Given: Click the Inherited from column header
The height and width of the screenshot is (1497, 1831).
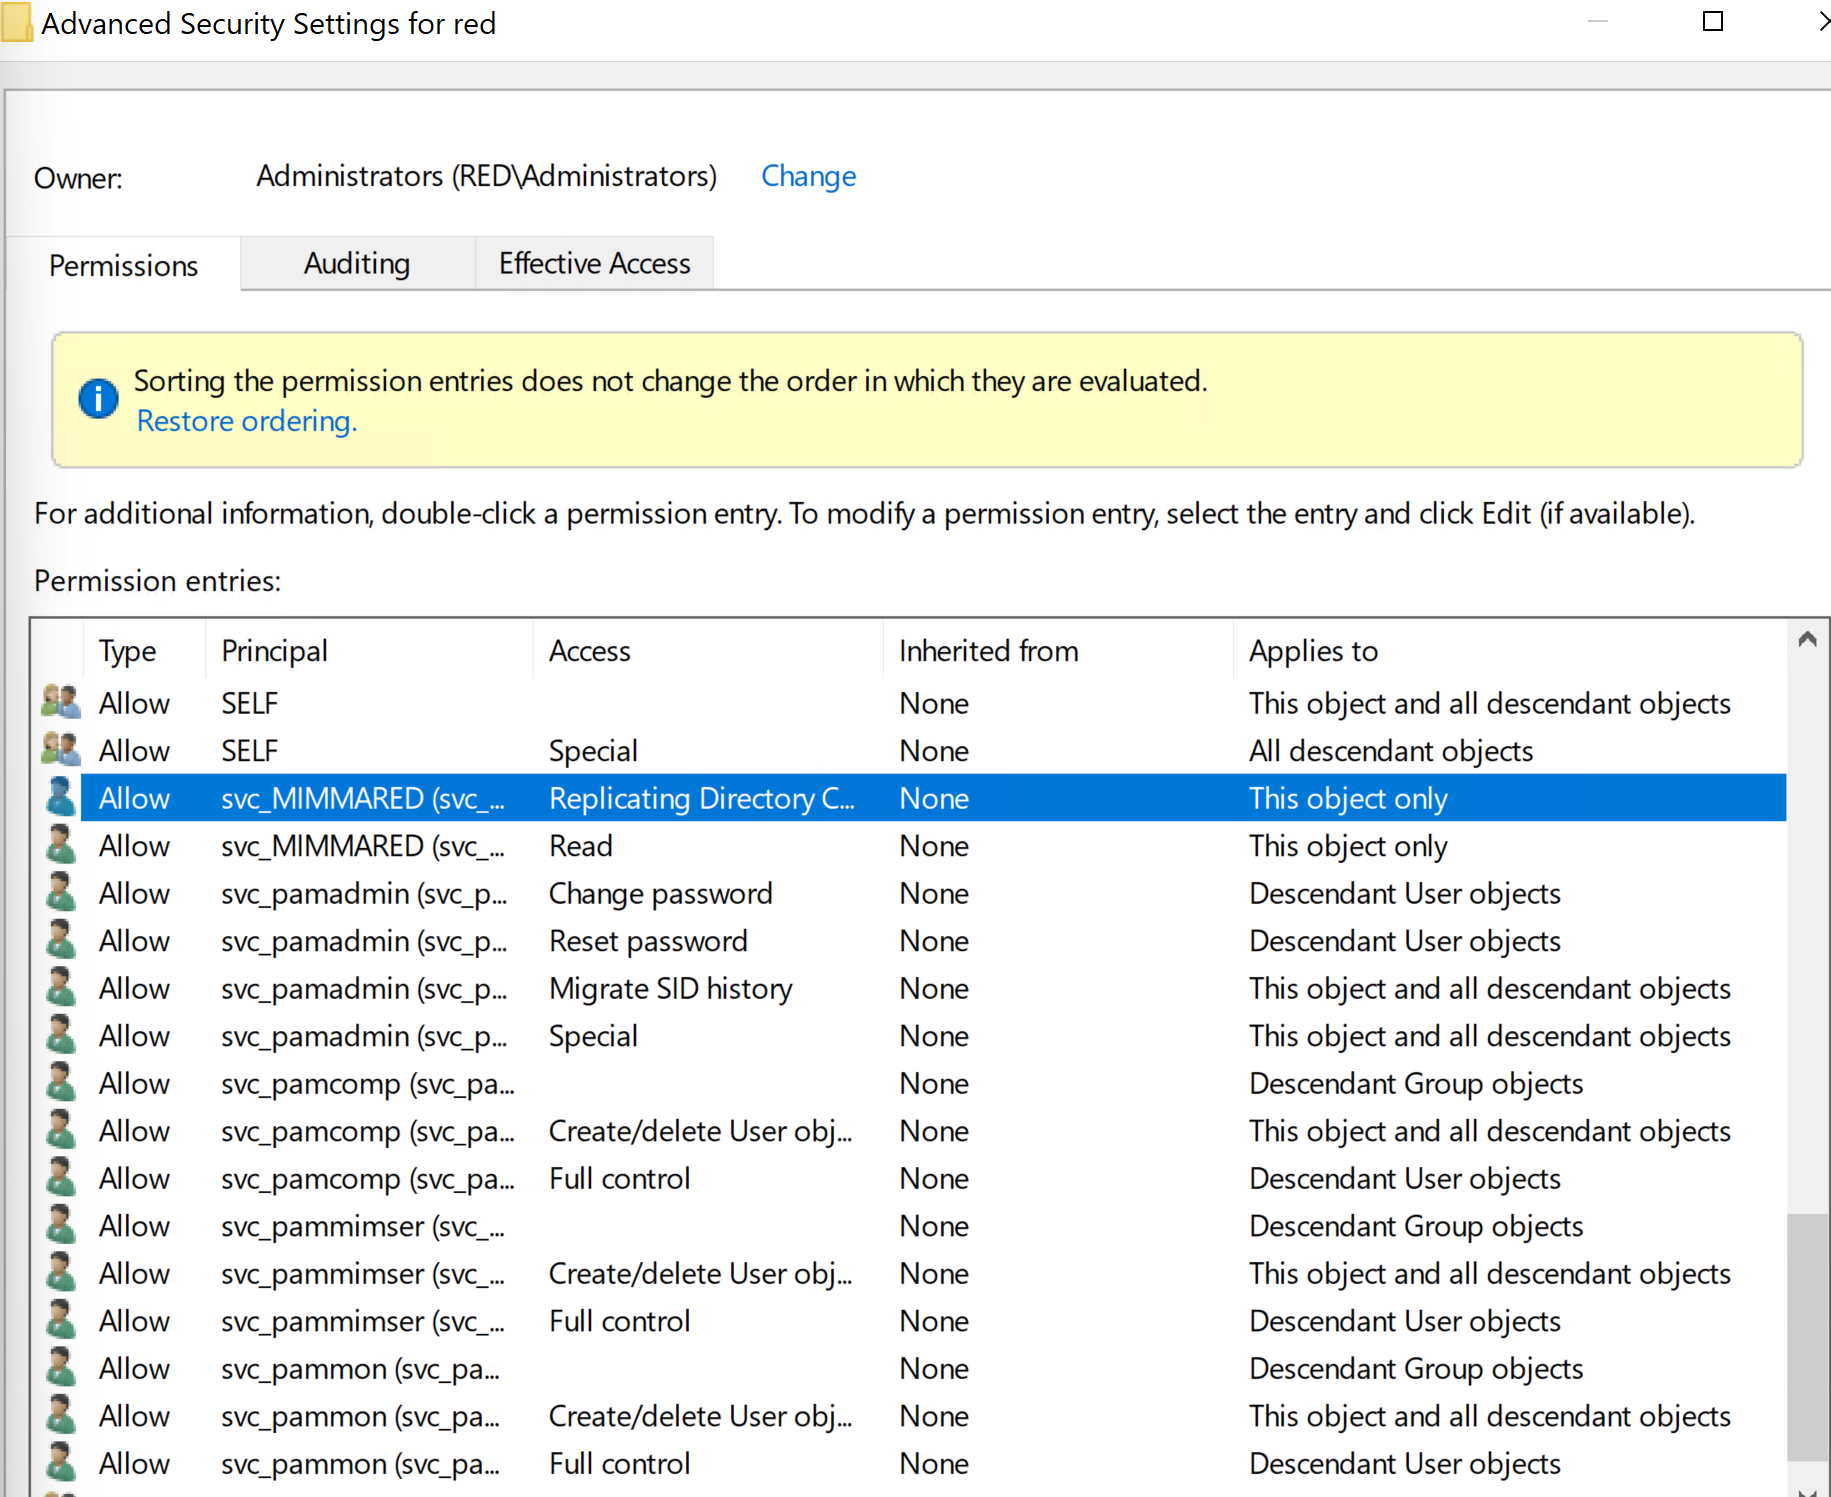Looking at the screenshot, I should click(x=988, y=651).
